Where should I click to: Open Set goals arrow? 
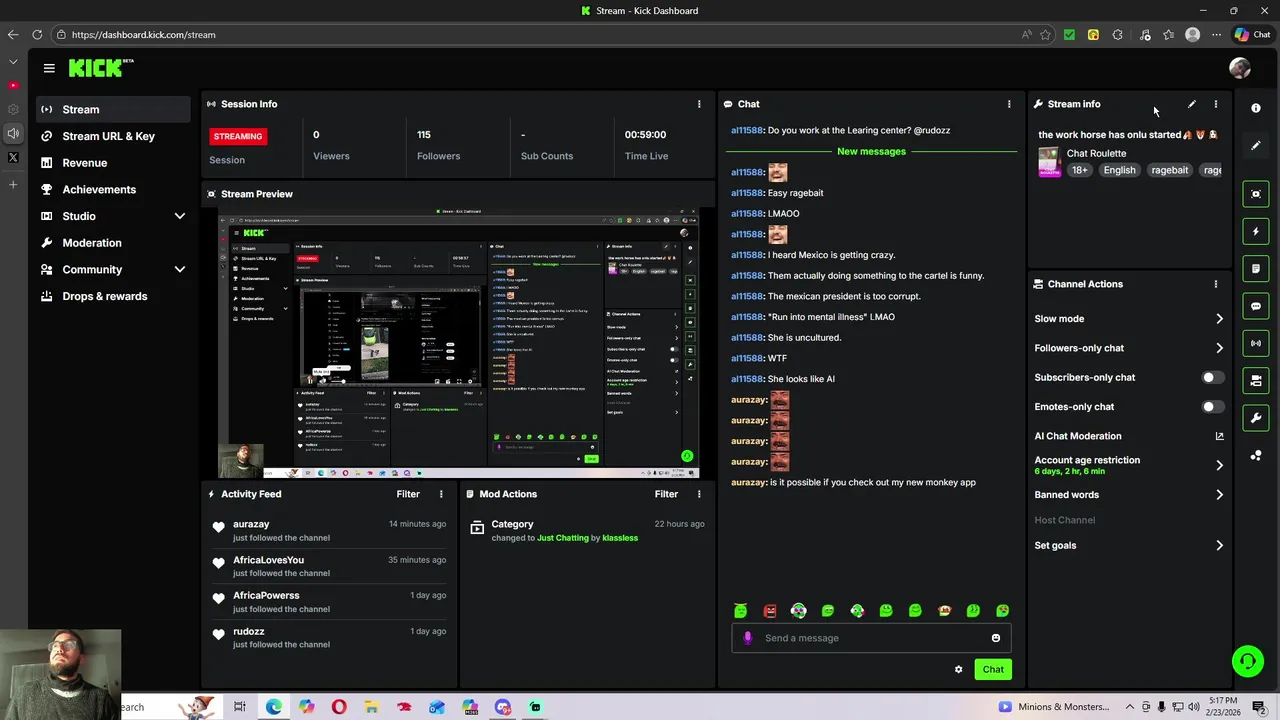pyautogui.click(x=1219, y=546)
